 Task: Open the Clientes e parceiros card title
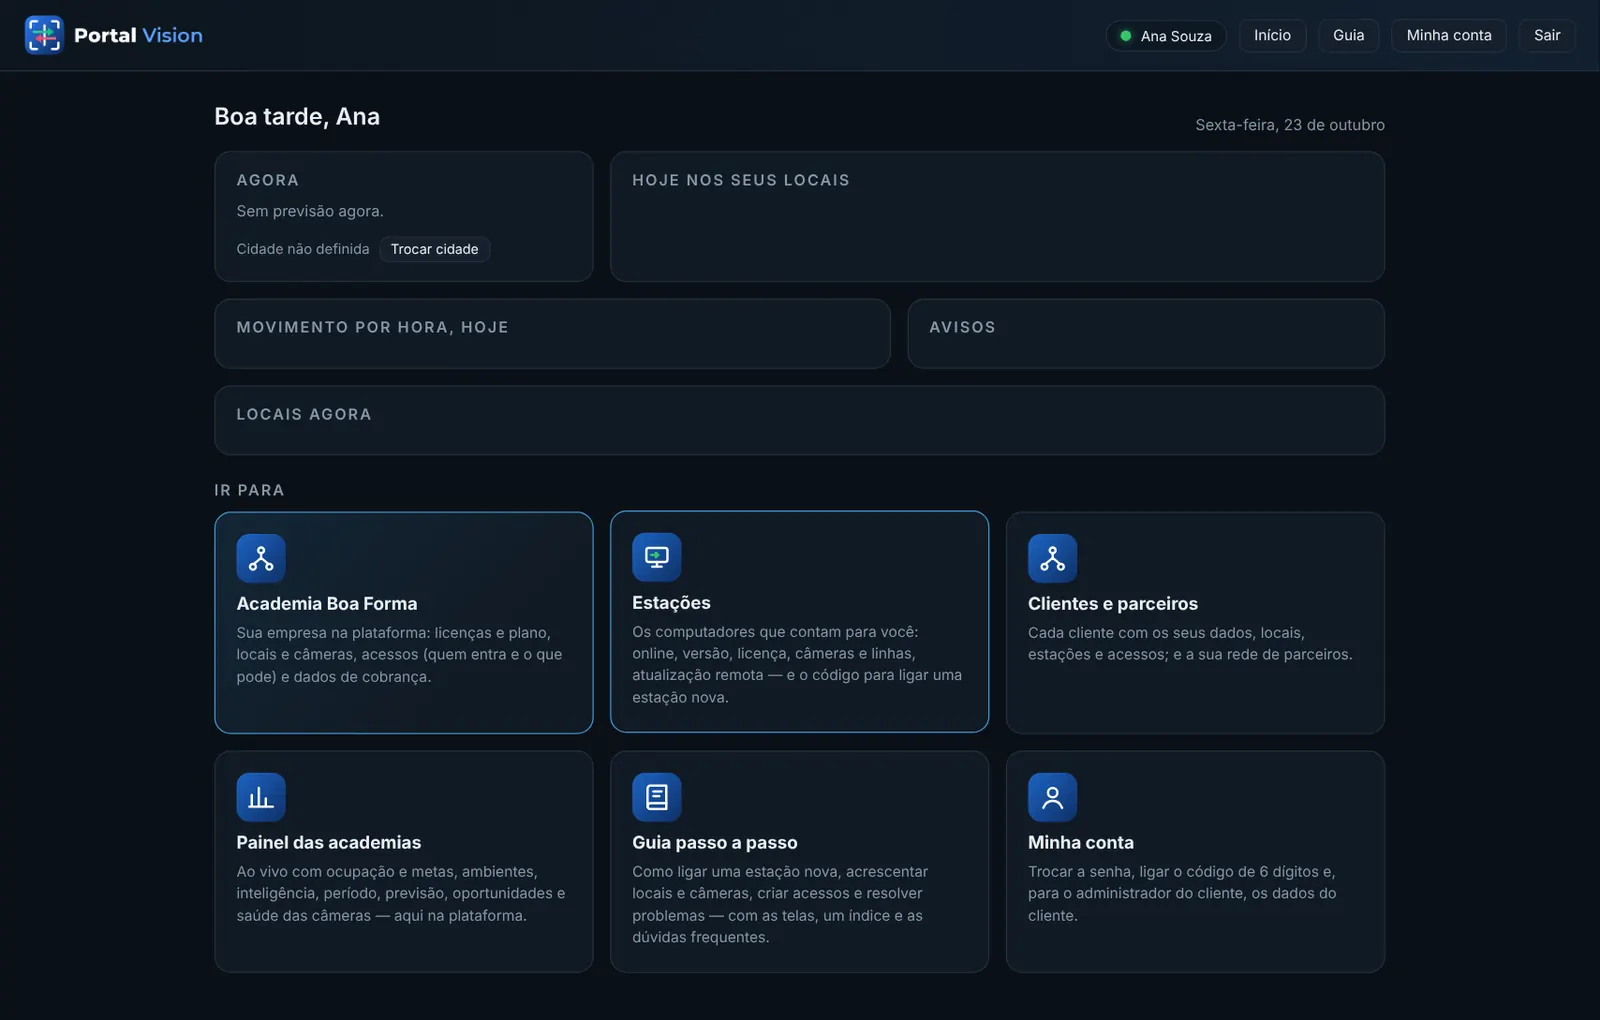pyautogui.click(x=1113, y=604)
